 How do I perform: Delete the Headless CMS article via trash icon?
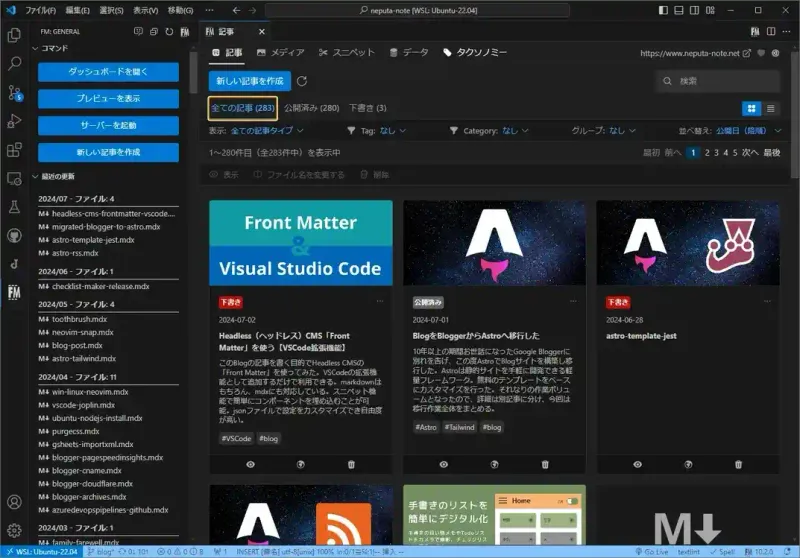pos(351,464)
